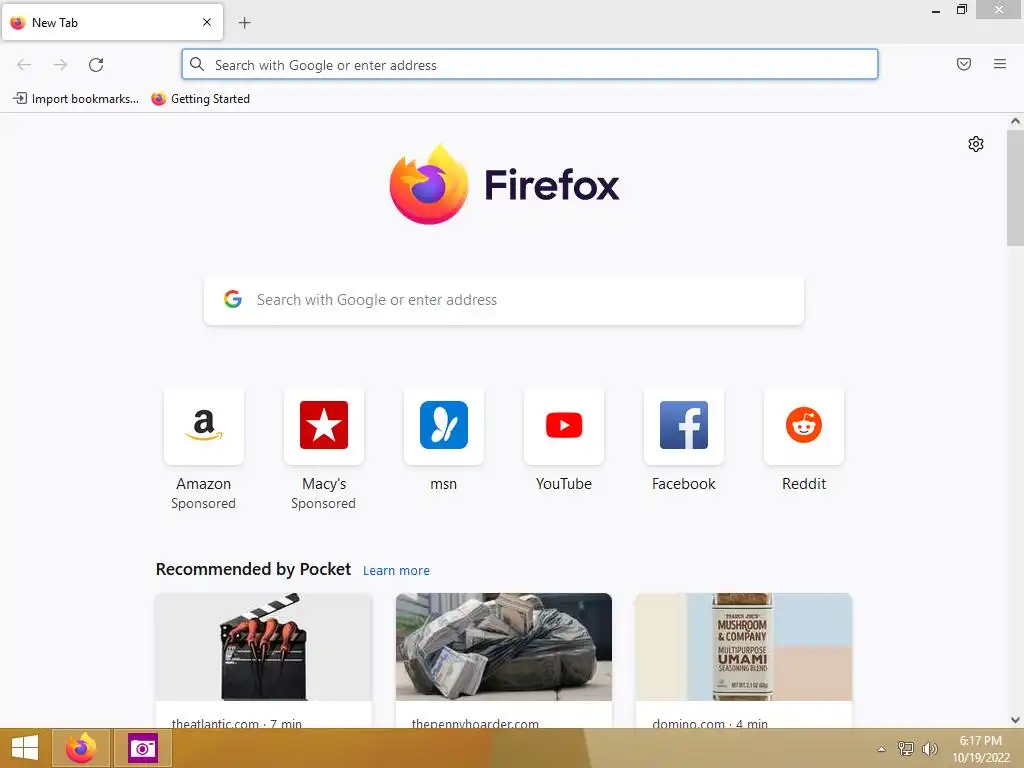Go forward with the forward arrow
Viewport: 1024px width, 768px height.
pos(60,65)
